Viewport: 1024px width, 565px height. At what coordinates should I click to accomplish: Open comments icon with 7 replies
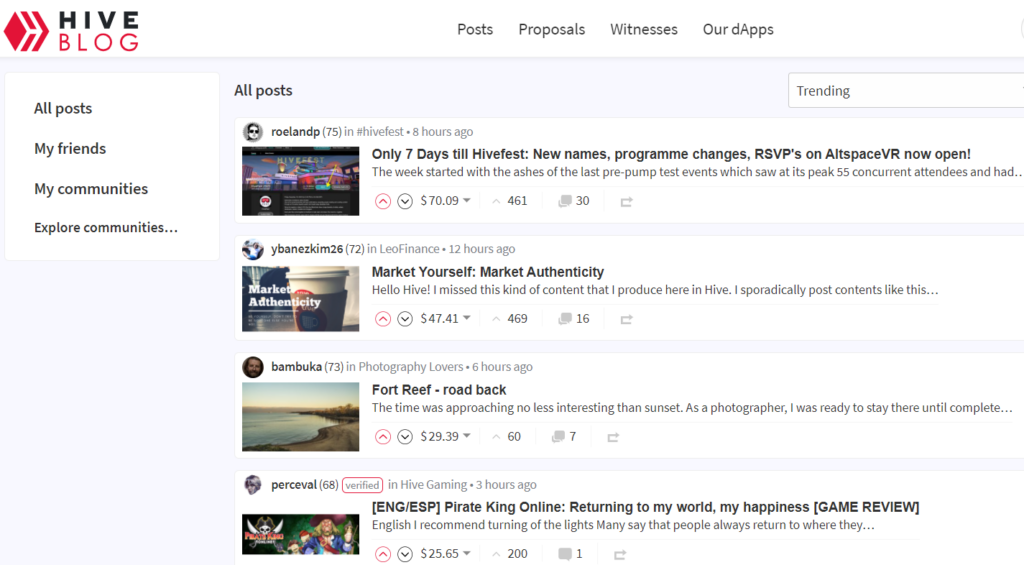pyautogui.click(x=564, y=436)
